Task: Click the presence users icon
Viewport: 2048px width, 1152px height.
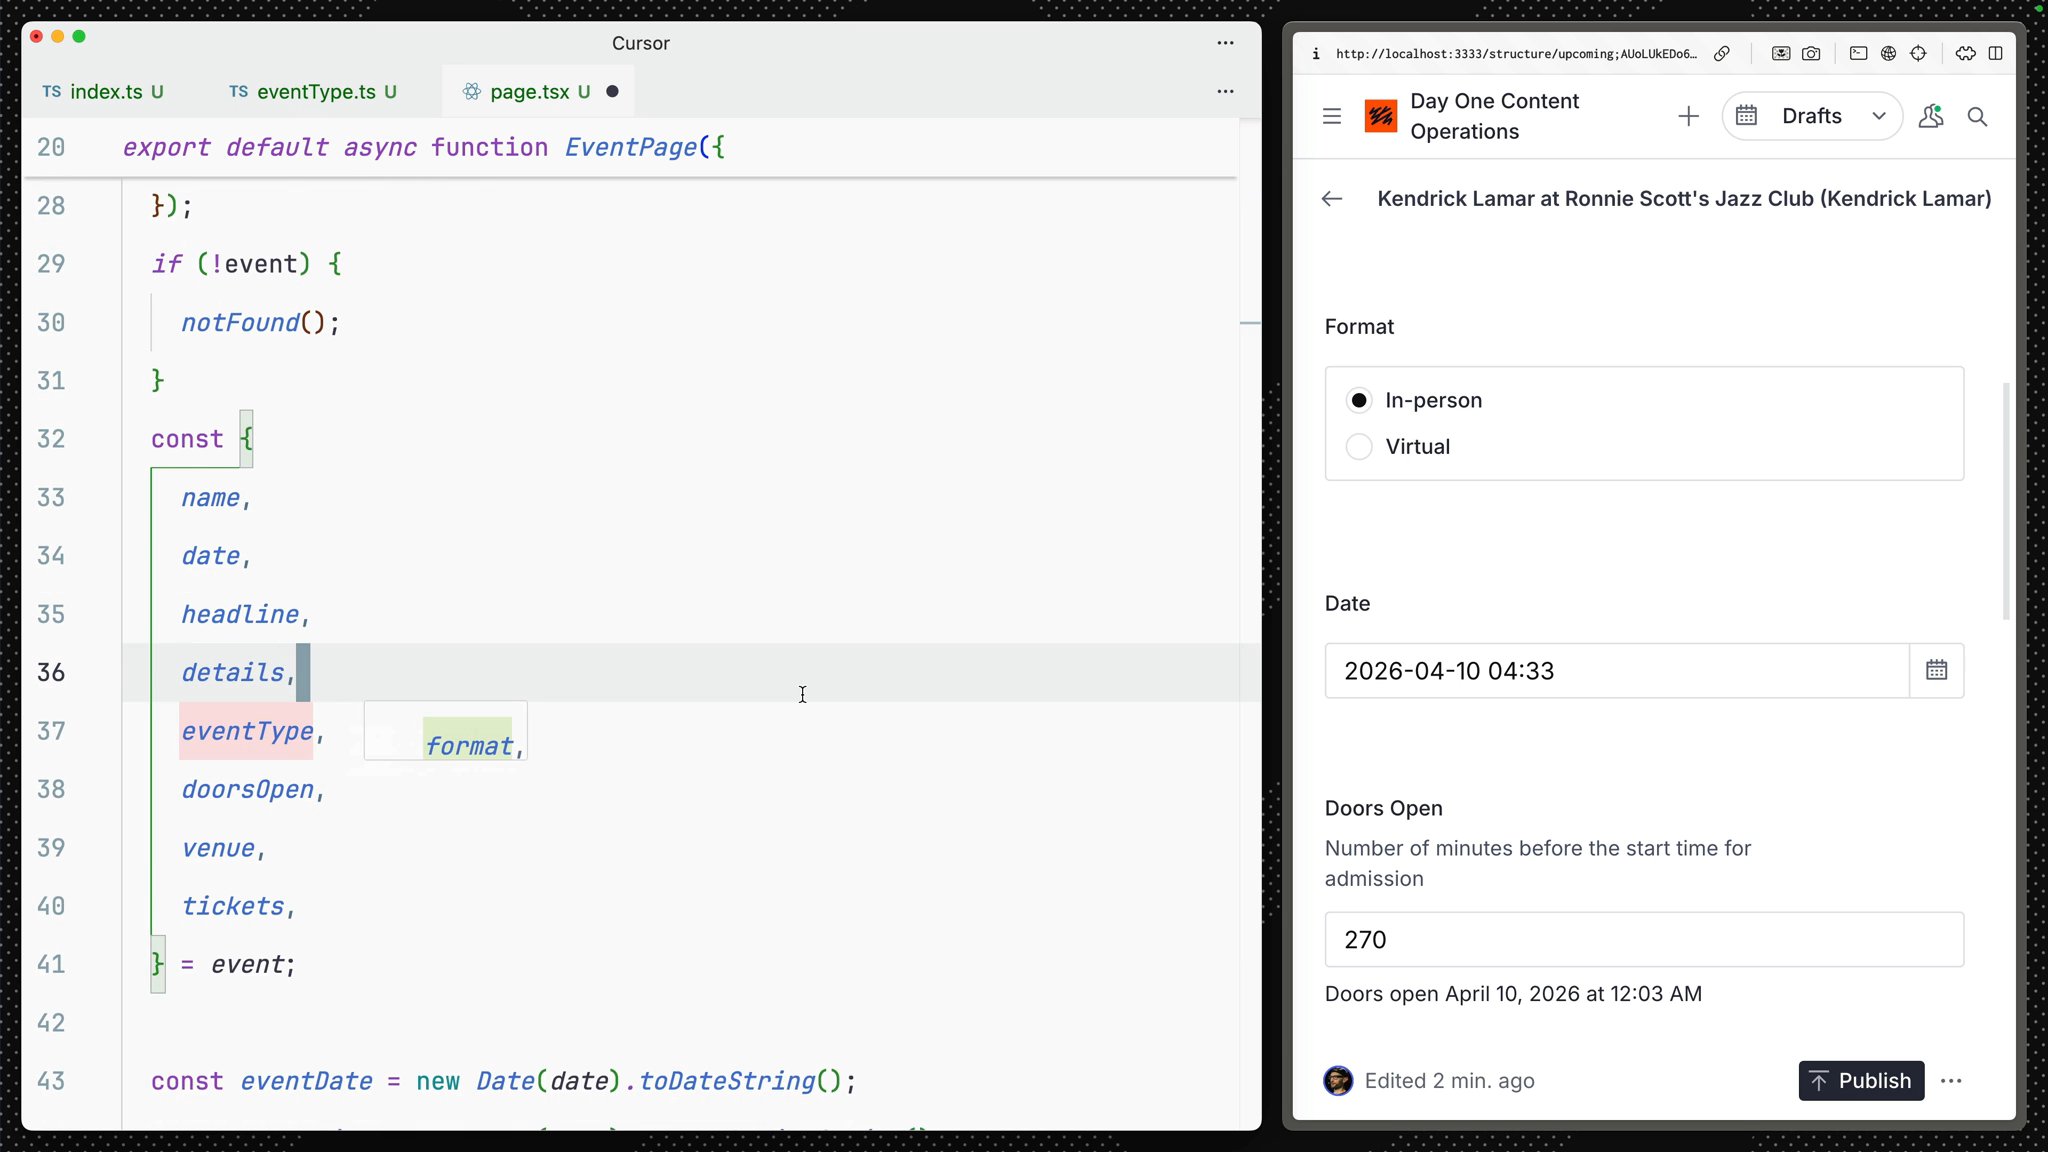Action: pos(1930,116)
